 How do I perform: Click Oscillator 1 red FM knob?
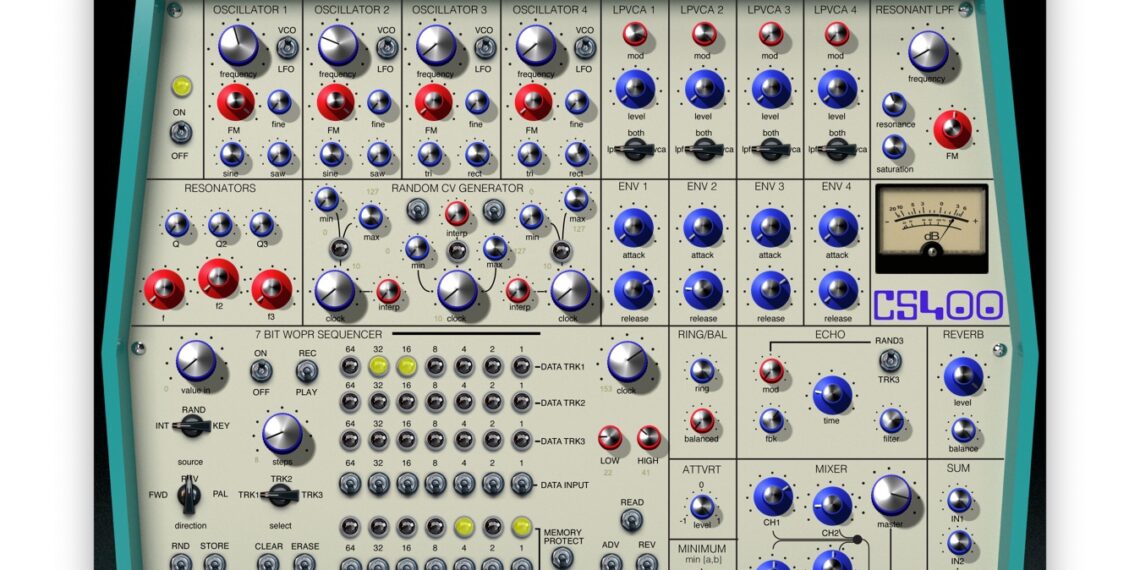point(236,102)
